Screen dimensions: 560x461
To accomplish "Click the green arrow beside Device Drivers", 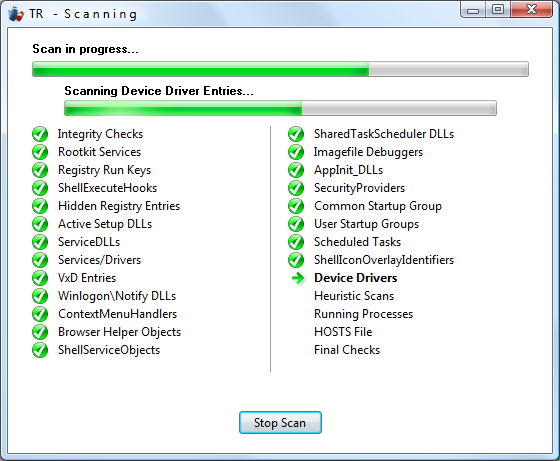I will [x=298, y=278].
